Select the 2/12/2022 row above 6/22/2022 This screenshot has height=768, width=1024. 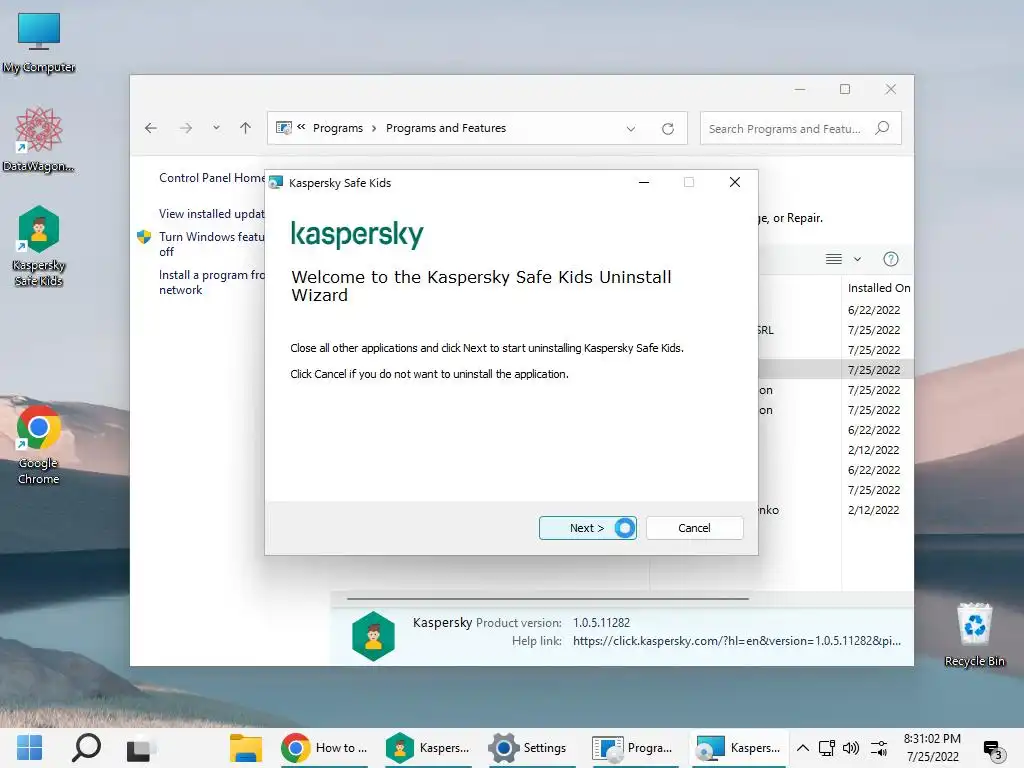(x=874, y=450)
